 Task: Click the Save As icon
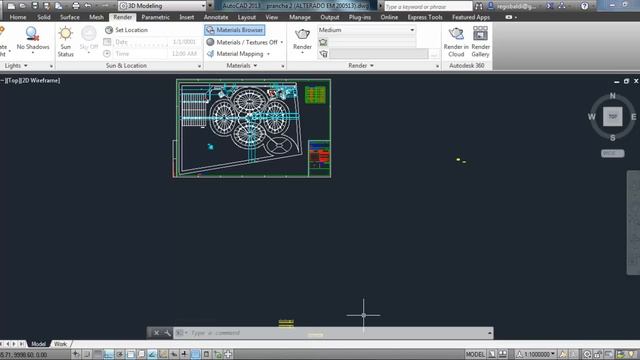tap(47, 6)
